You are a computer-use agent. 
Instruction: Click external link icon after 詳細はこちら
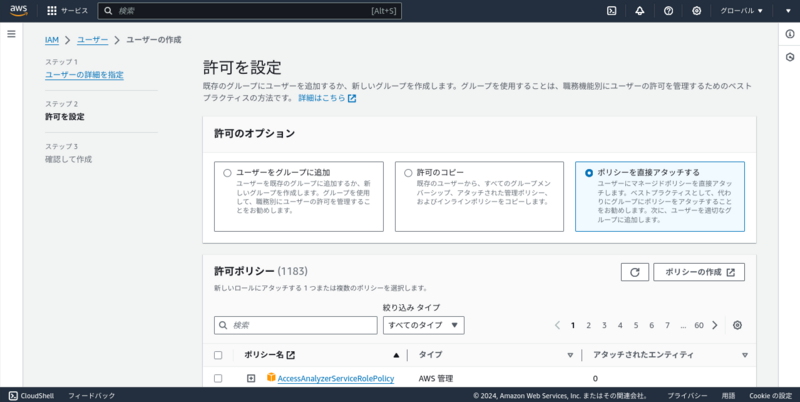(352, 98)
